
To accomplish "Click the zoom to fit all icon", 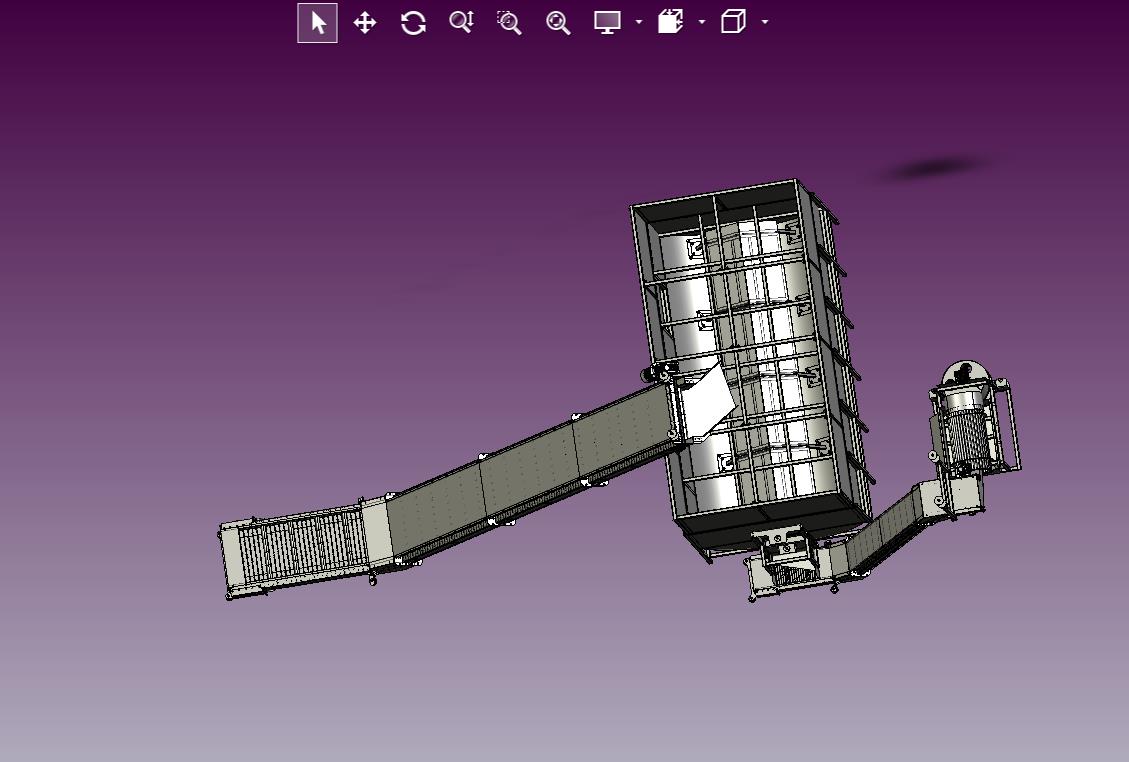I will coord(558,23).
